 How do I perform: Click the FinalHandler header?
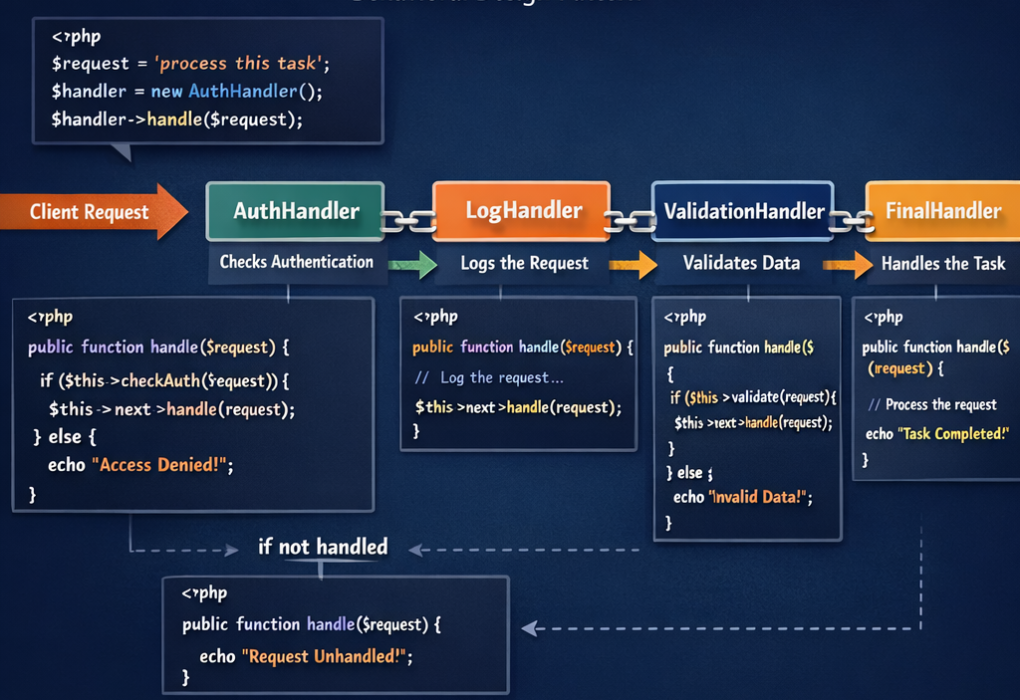coord(944,210)
